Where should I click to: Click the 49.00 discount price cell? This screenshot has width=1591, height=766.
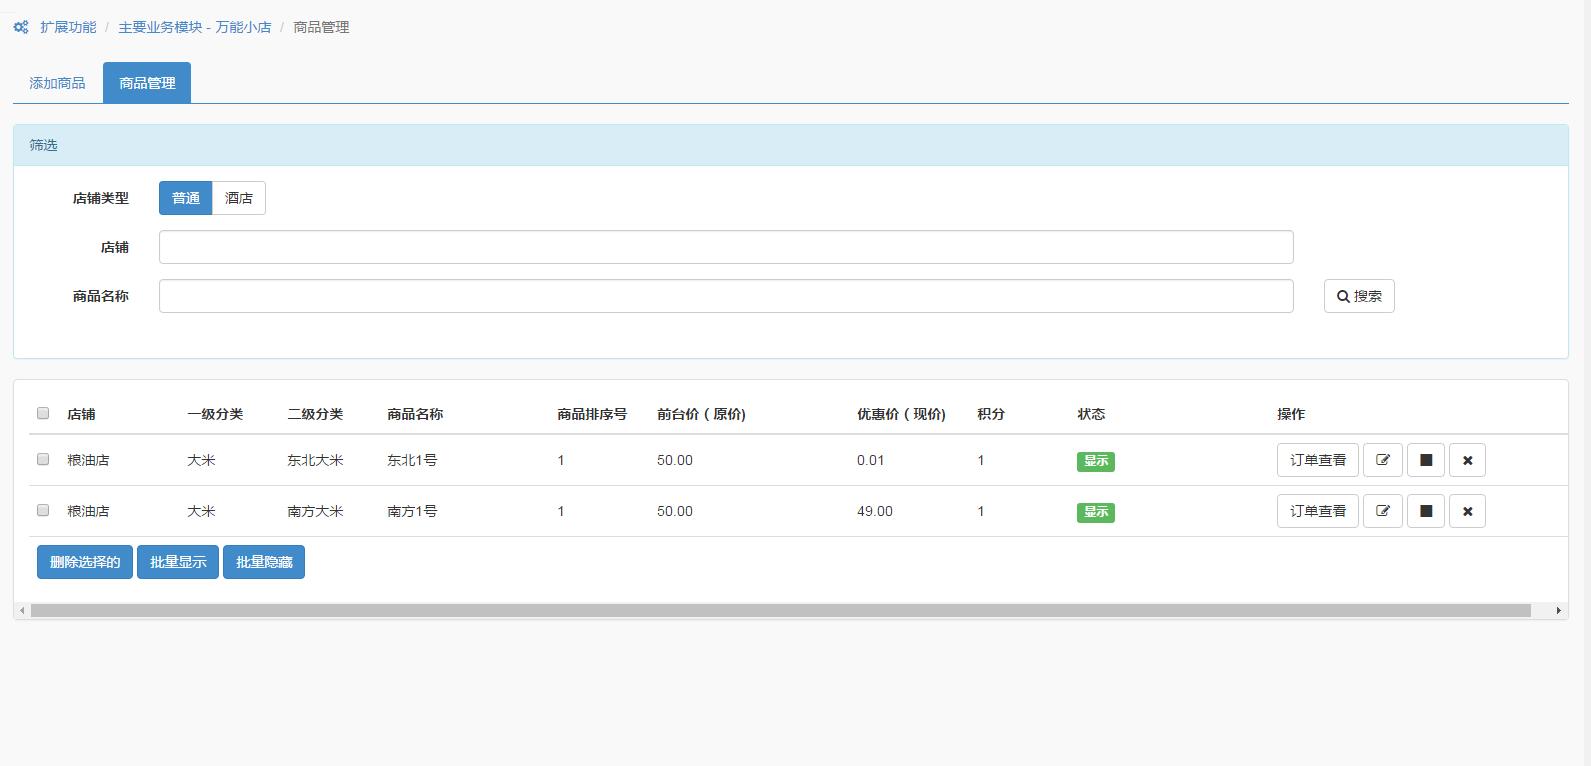[875, 511]
